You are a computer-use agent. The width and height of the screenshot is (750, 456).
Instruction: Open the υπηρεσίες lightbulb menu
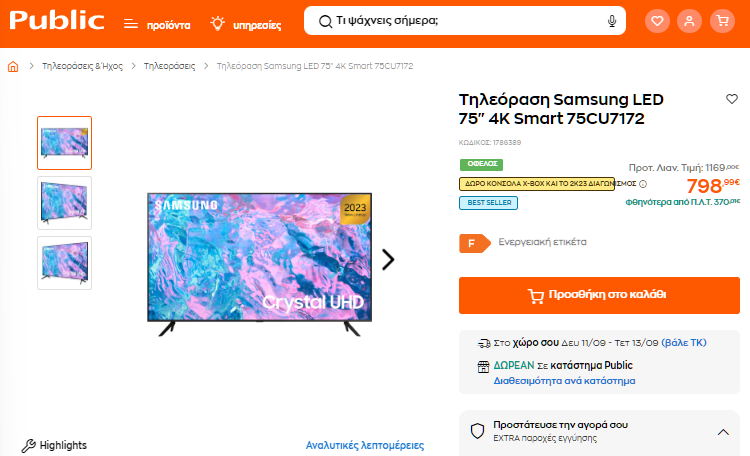(x=246, y=24)
